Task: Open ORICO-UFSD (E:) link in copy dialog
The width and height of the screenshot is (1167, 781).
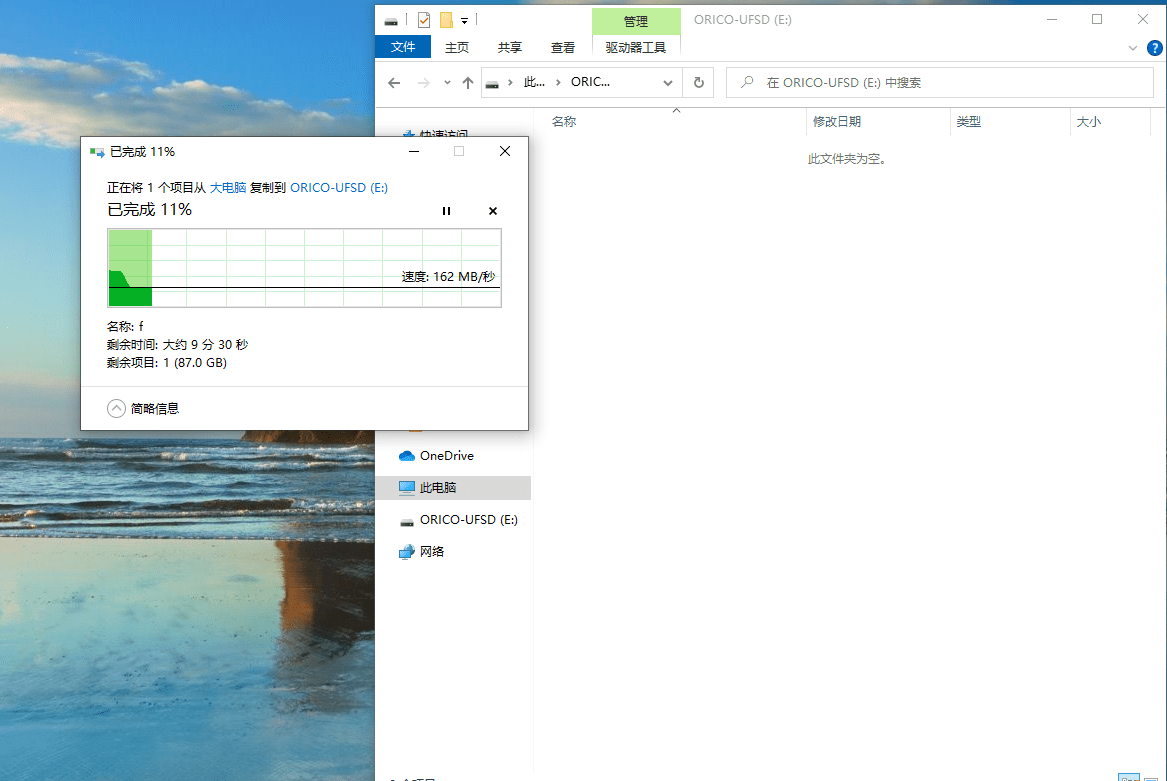Action: coord(338,187)
